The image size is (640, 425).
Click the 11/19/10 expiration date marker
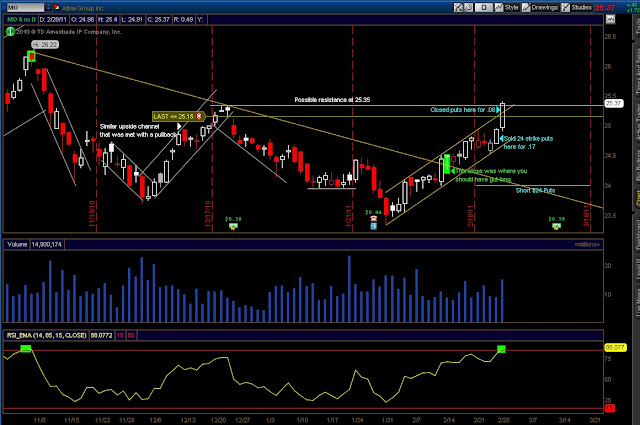[x=92, y=214]
